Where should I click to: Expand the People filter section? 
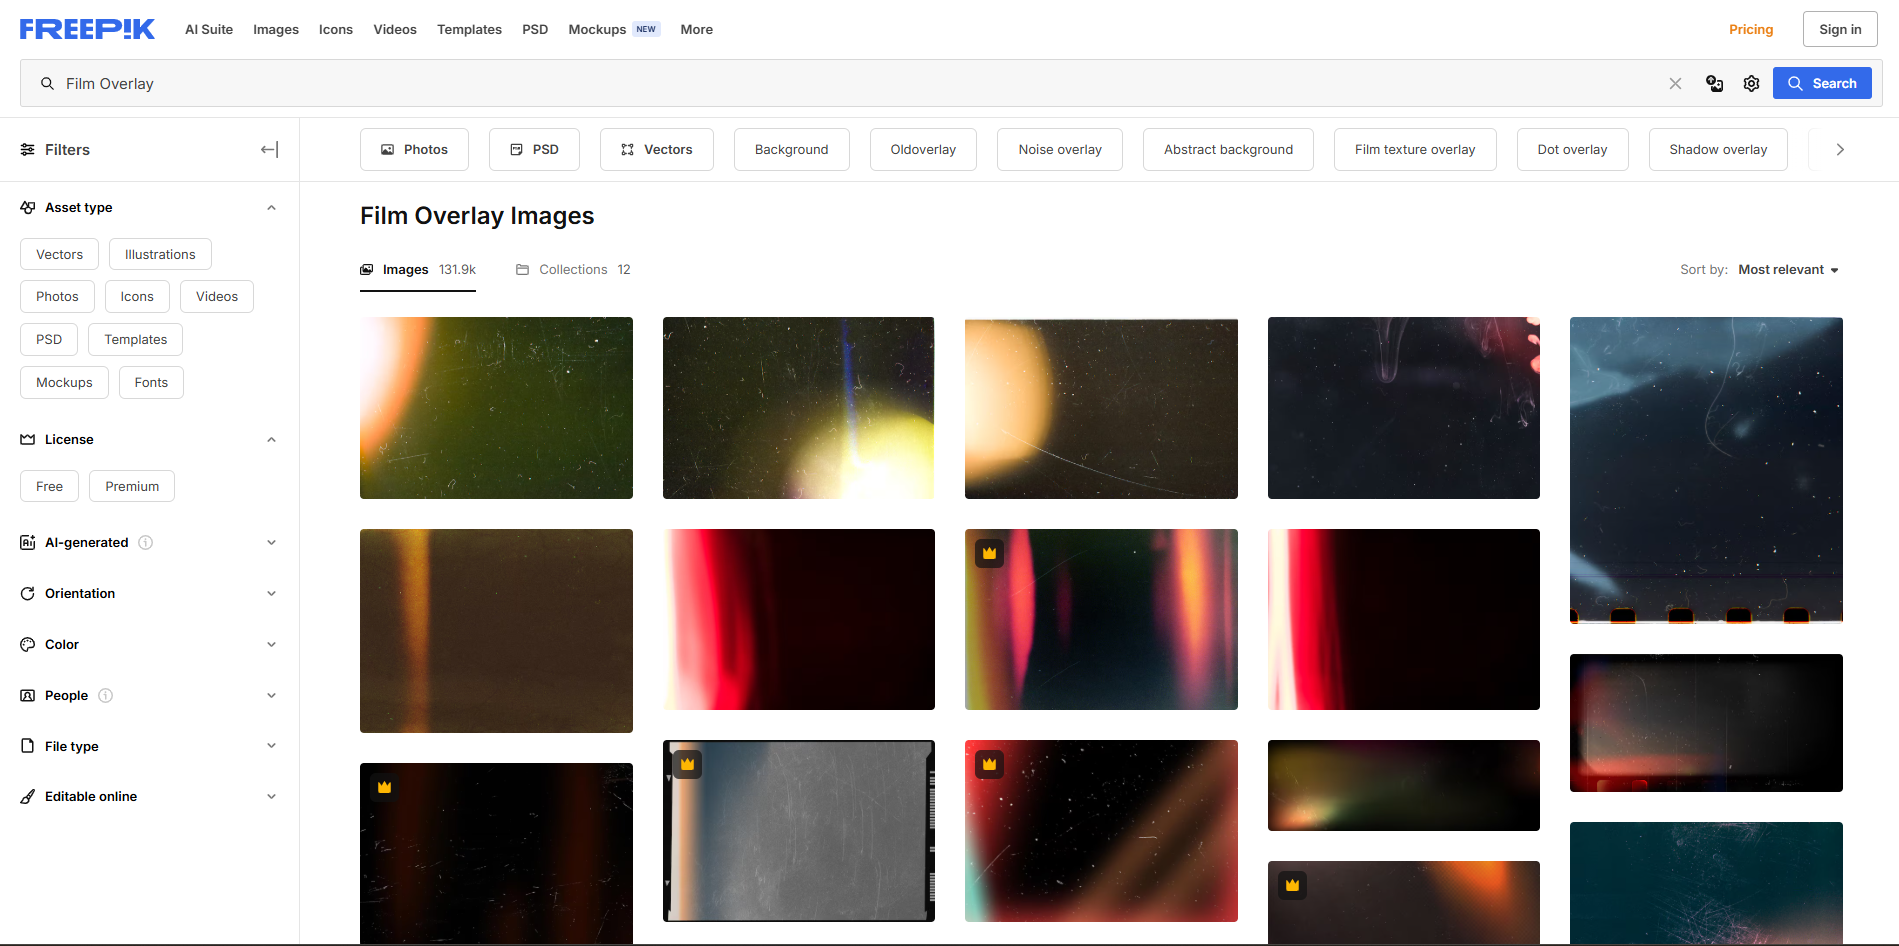pos(271,696)
